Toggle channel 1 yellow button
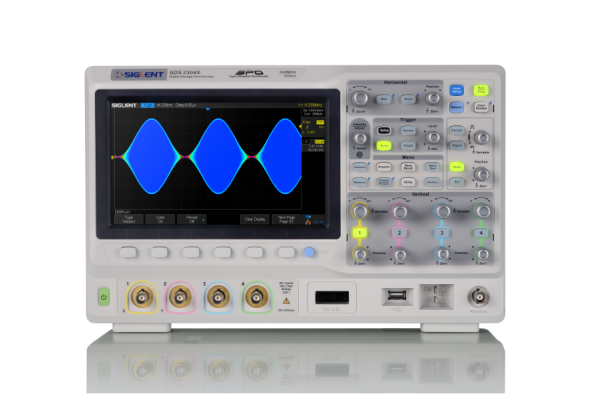This screenshot has width=600, height=400. coord(360,233)
